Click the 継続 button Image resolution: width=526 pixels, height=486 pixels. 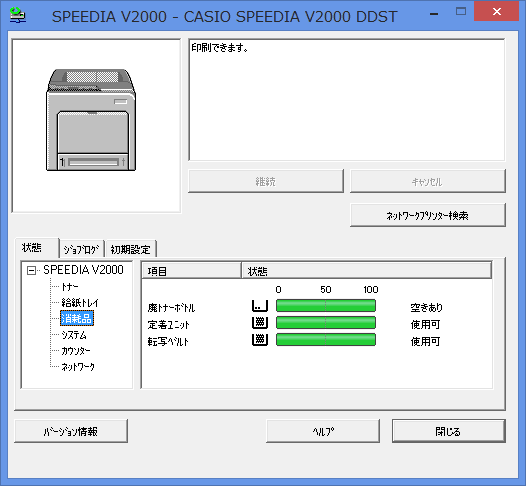[266, 181]
